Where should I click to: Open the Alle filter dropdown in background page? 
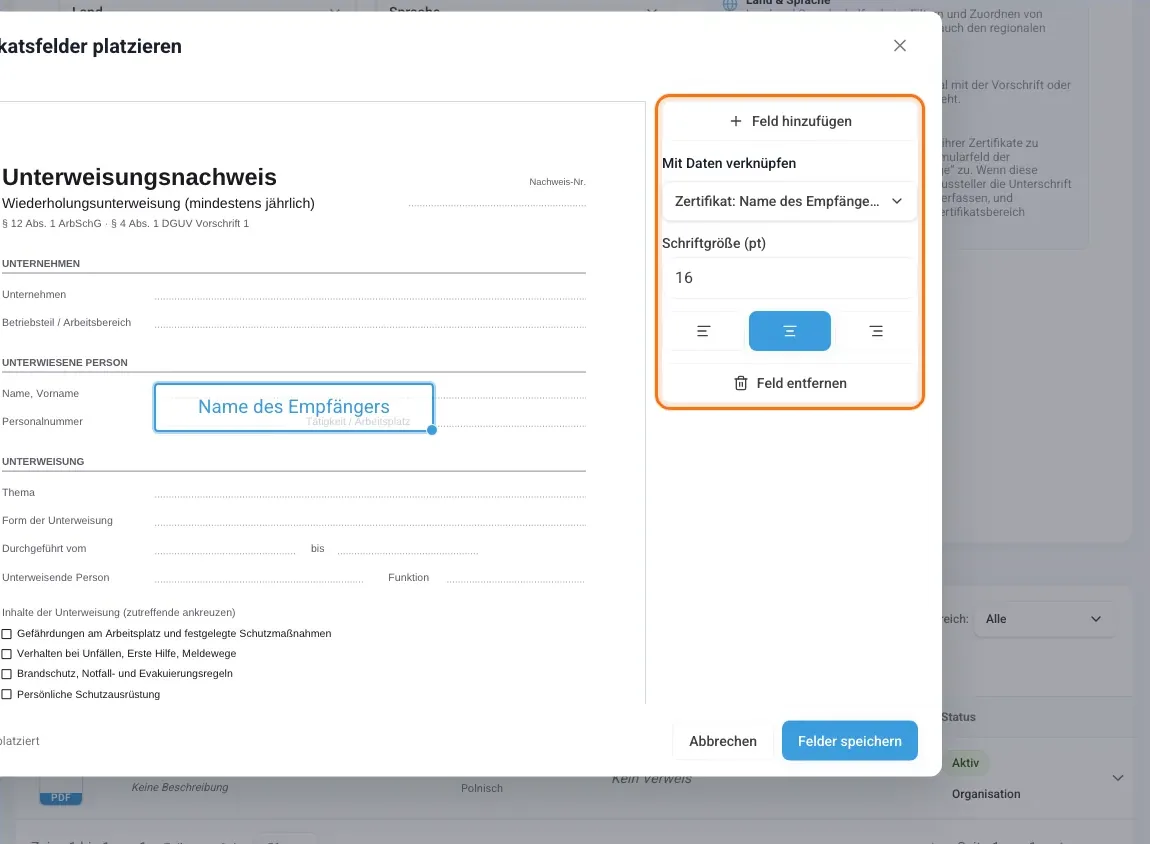tap(1042, 619)
